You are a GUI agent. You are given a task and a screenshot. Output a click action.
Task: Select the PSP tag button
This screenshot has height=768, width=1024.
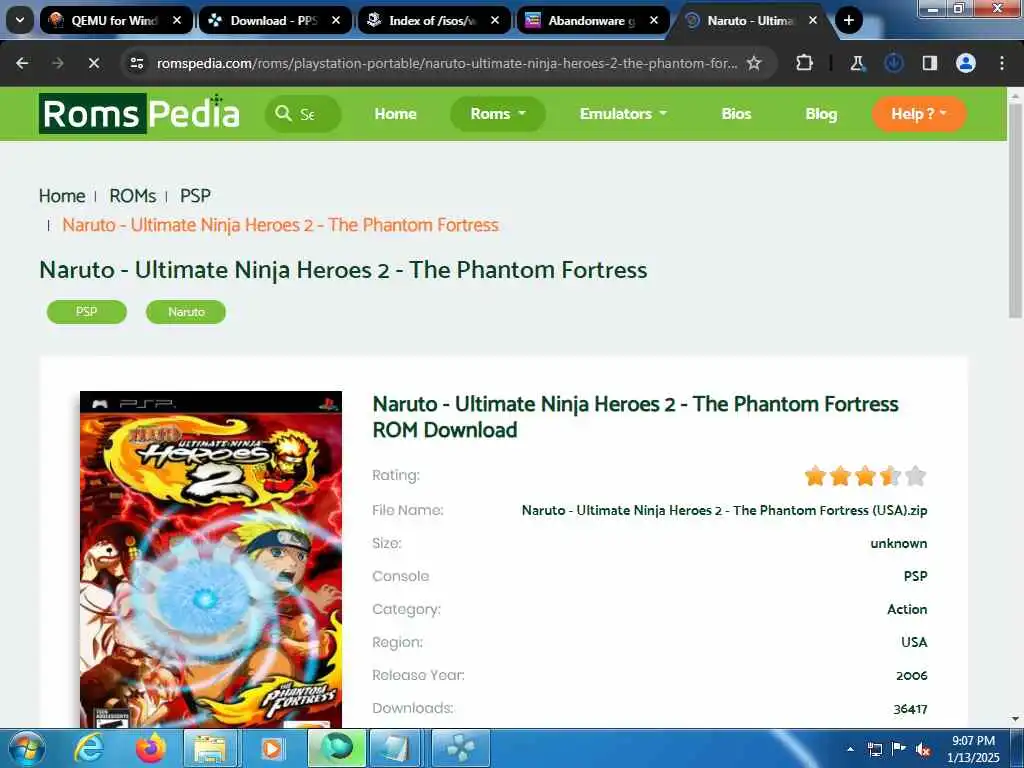[87, 312]
